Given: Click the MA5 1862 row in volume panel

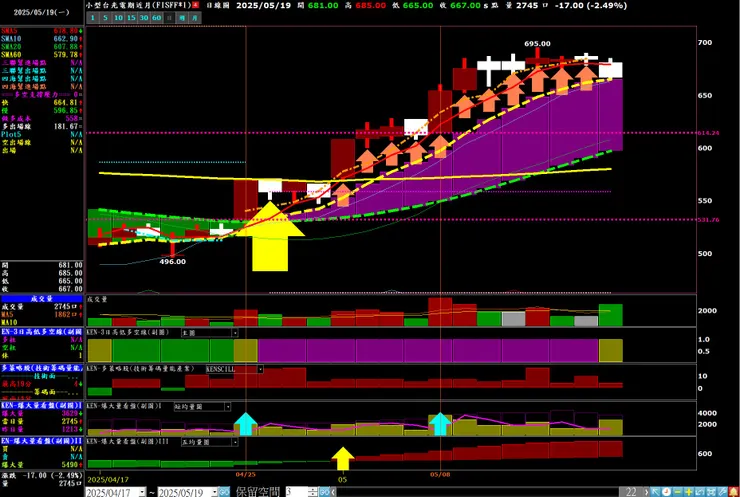Looking at the screenshot, I should click(x=42, y=314).
